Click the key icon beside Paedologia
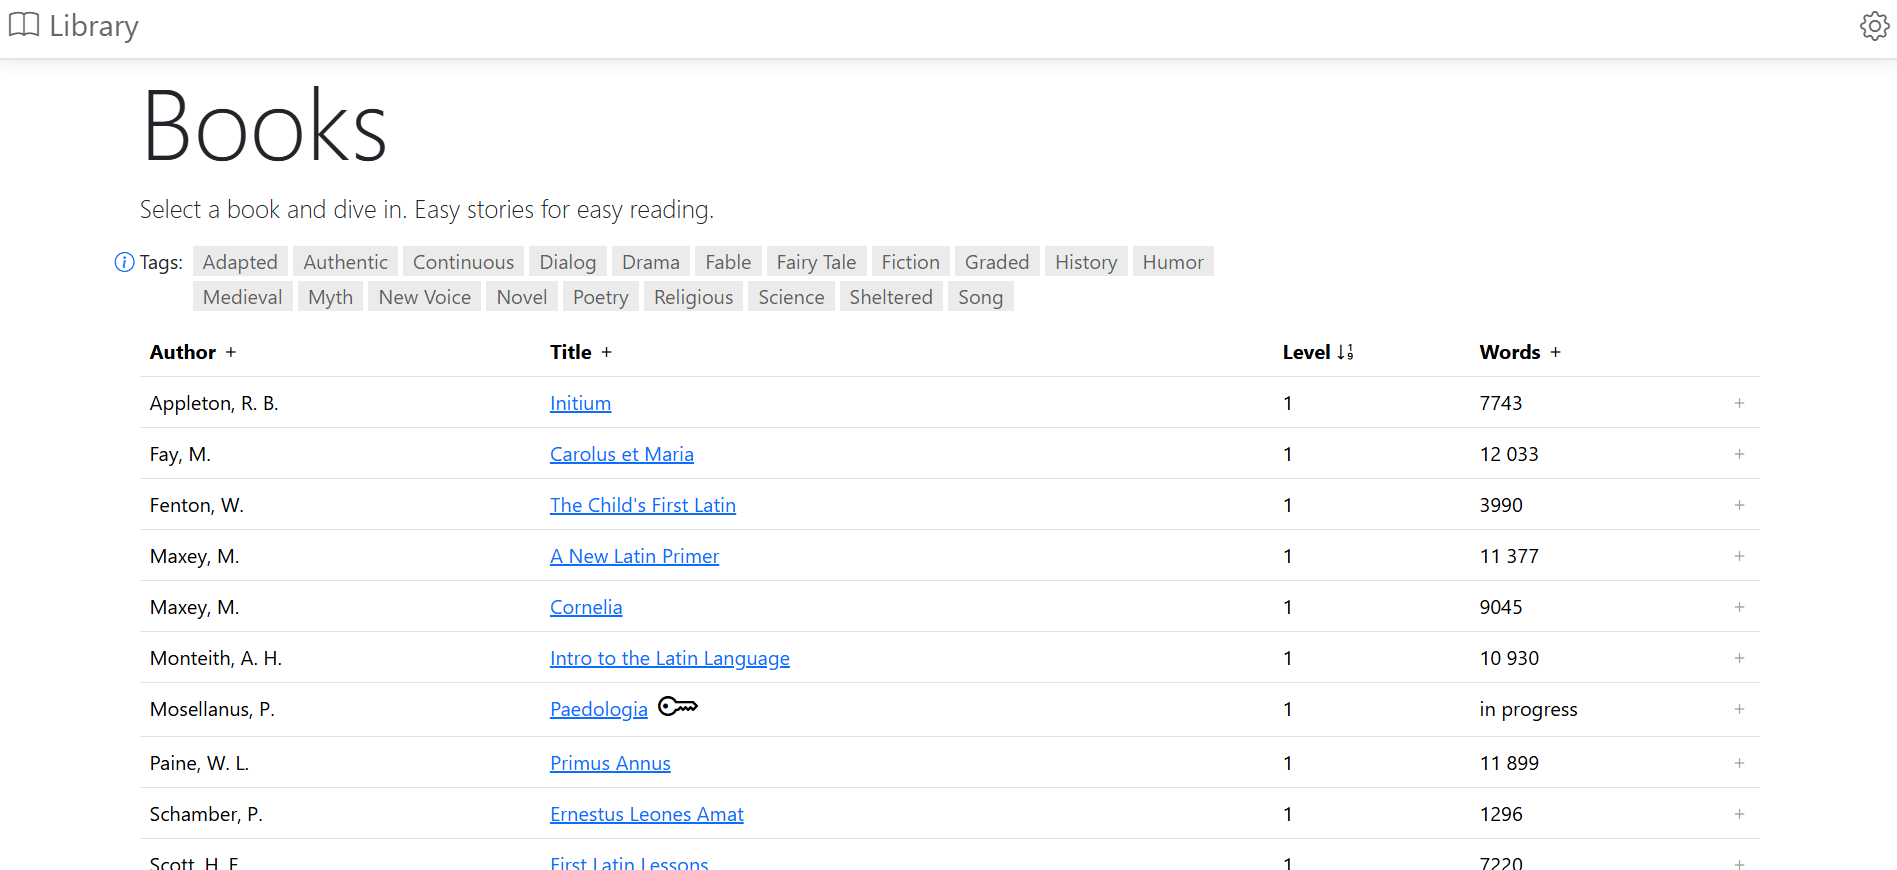This screenshot has width=1897, height=870. coord(678,706)
